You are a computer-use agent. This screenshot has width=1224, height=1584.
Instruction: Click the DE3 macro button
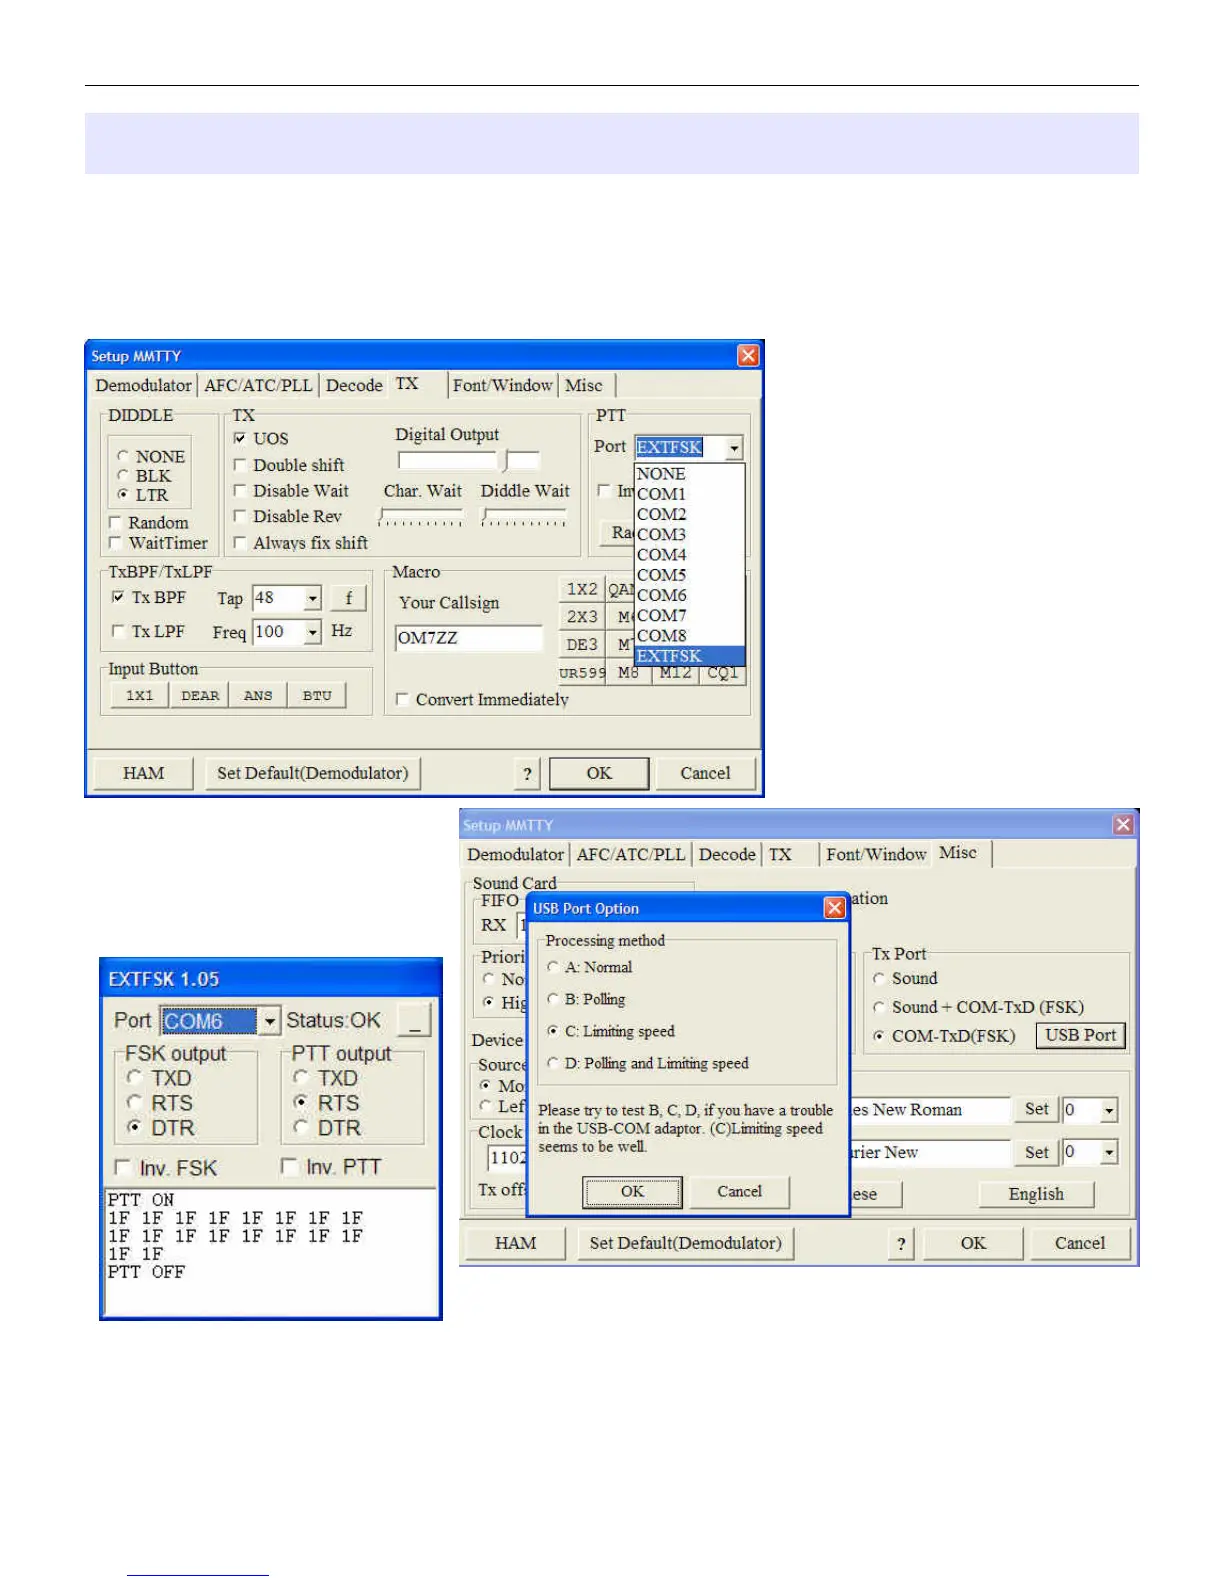click(582, 645)
